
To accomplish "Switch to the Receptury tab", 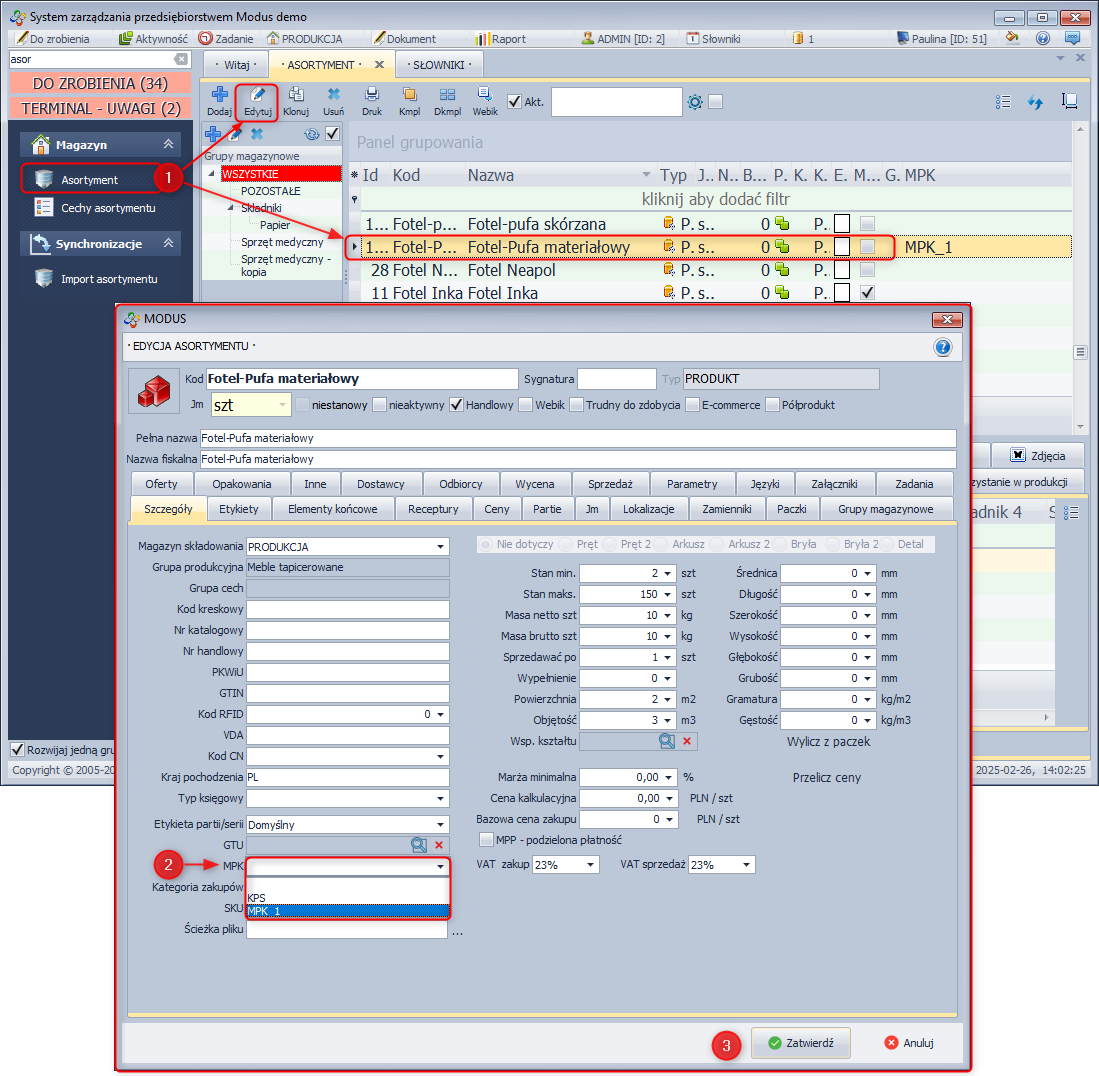I will tap(433, 509).
